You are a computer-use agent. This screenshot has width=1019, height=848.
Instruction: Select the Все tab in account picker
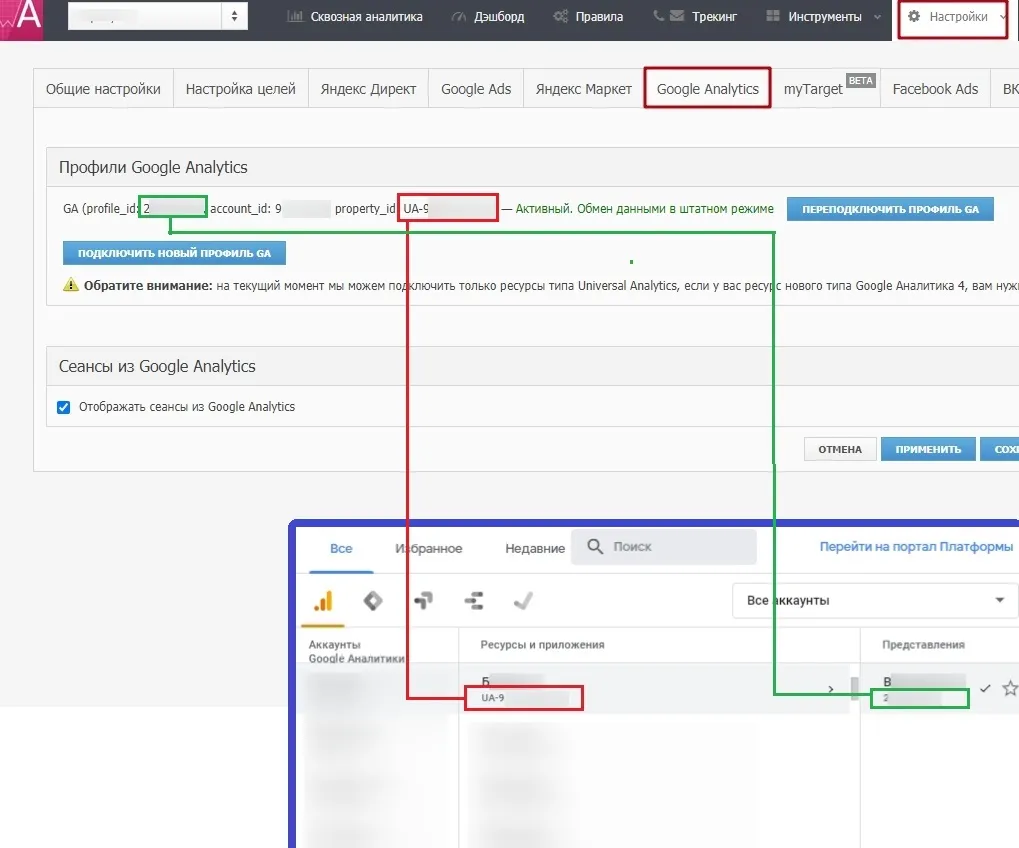[341, 548]
